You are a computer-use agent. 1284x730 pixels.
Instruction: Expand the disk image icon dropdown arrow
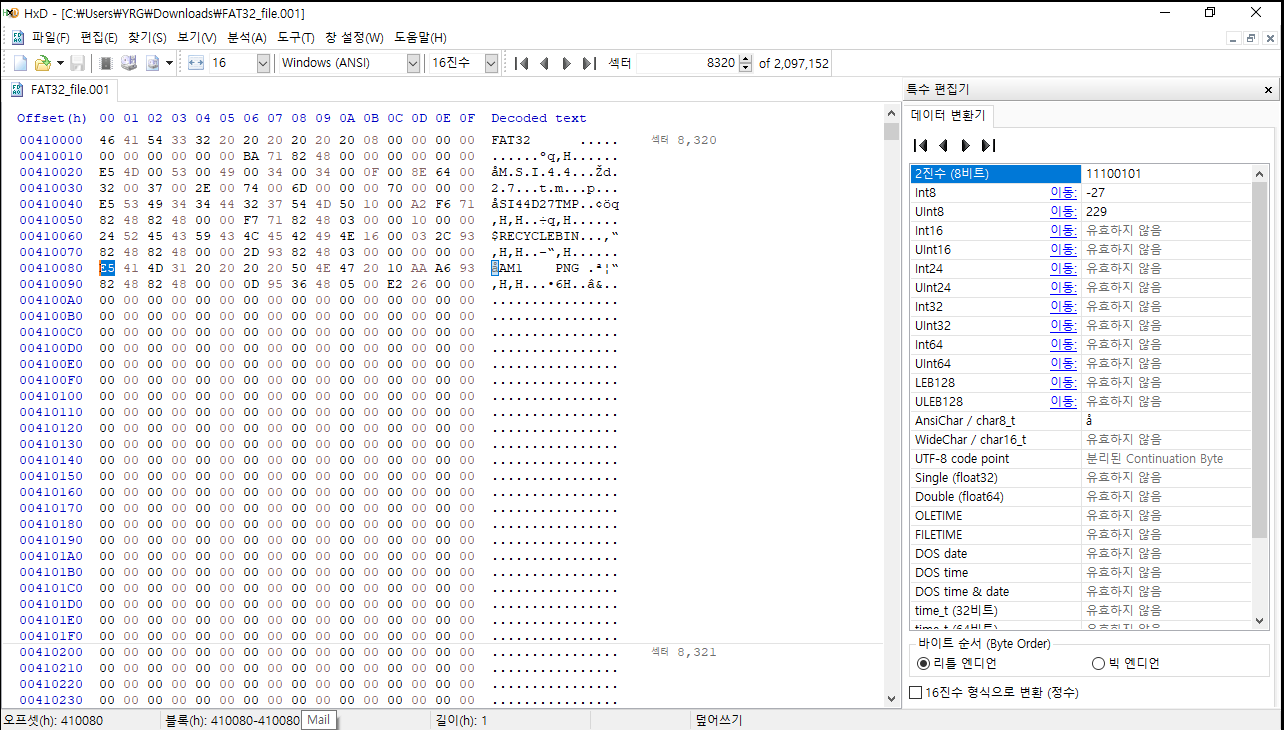[169, 63]
